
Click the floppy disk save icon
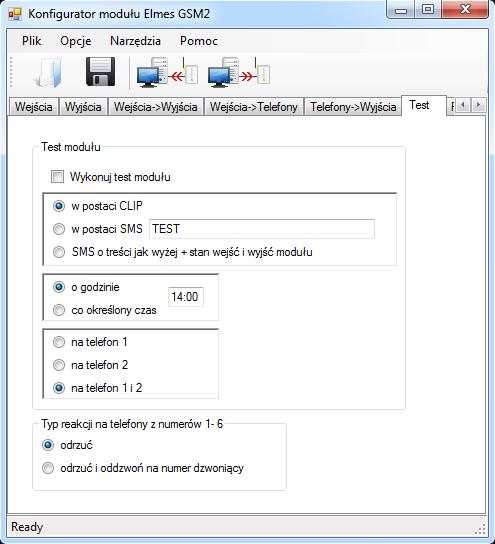100,71
